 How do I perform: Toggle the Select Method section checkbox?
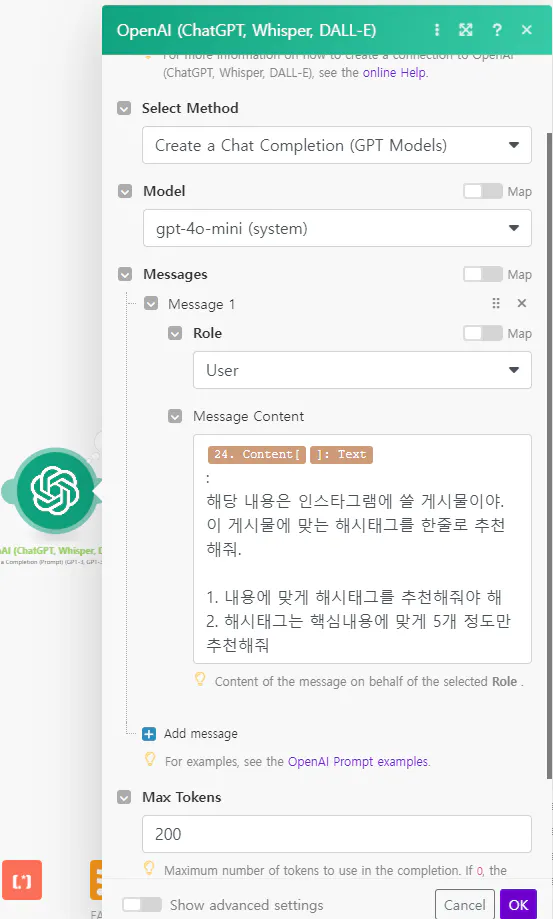click(x=124, y=108)
